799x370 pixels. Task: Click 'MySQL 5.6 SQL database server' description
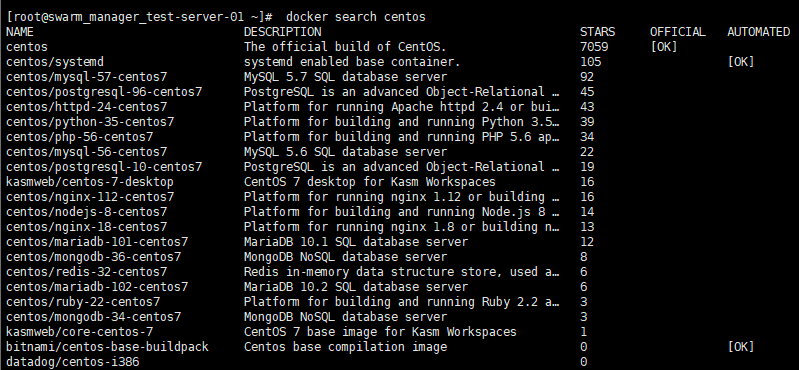[345, 152]
